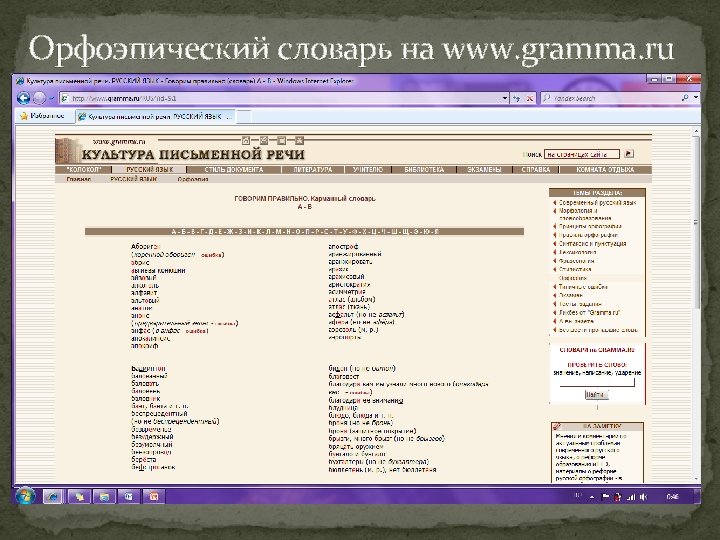The width and height of the screenshot is (720, 540).
Task: Click the Internet Explorer taskbar icon
Action: (53, 496)
